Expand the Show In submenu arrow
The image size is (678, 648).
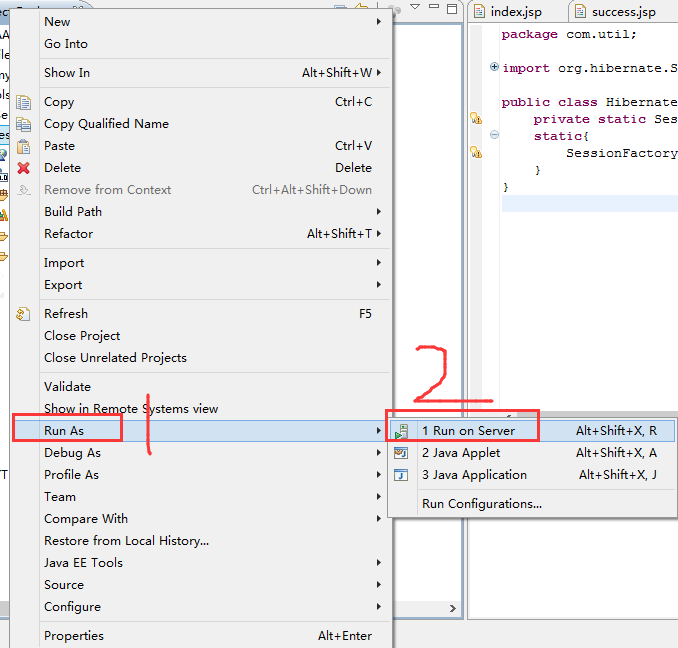click(379, 73)
